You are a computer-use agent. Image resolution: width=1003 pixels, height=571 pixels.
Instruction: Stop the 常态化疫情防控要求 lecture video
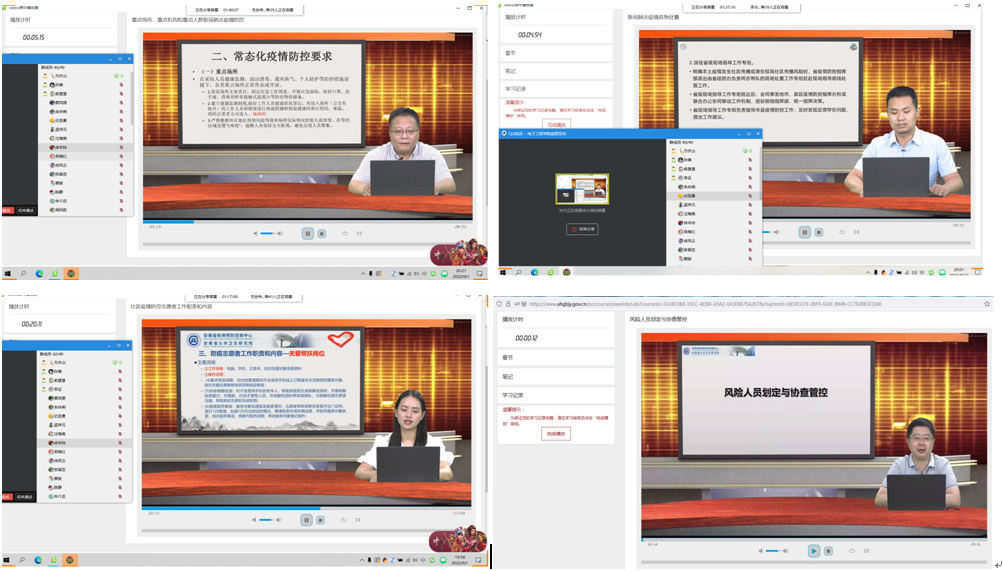point(321,234)
